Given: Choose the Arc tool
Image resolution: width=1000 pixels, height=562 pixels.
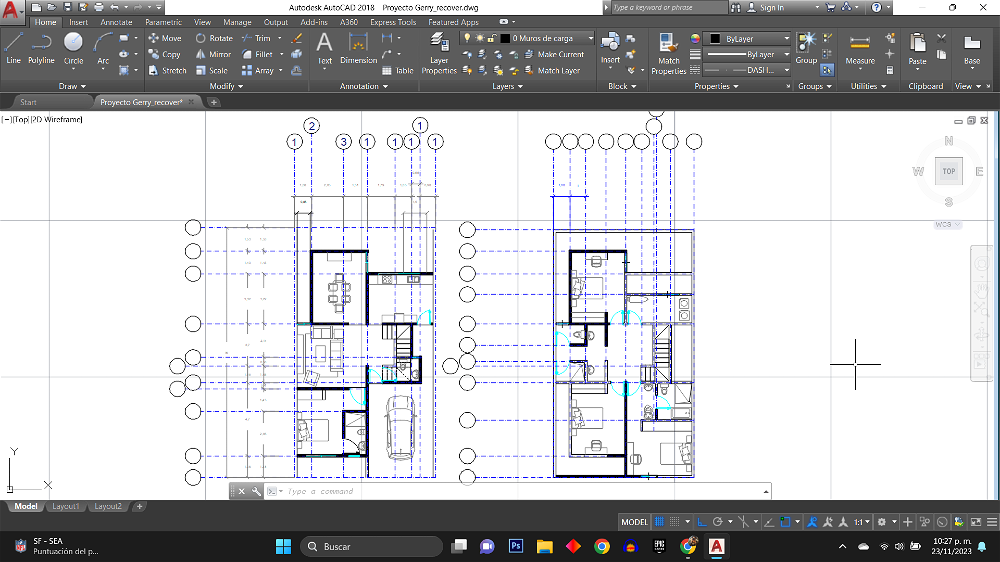Looking at the screenshot, I should (103, 49).
